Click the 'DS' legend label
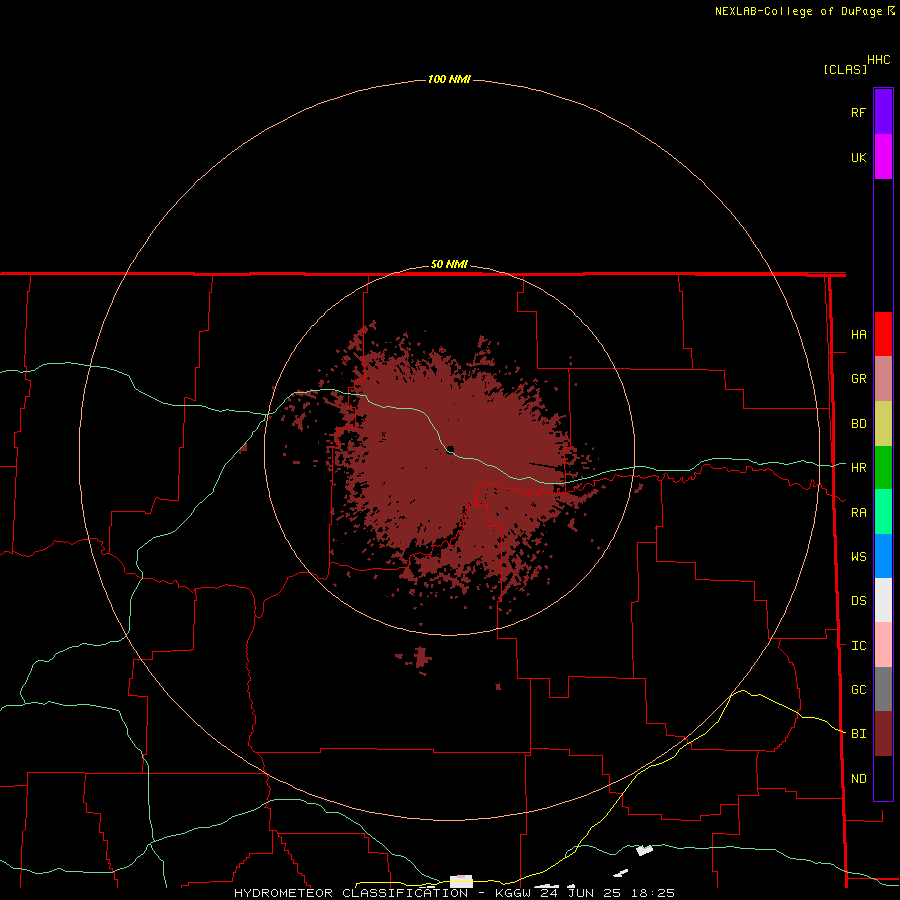900x900 pixels. pyautogui.click(x=858, y=600)
